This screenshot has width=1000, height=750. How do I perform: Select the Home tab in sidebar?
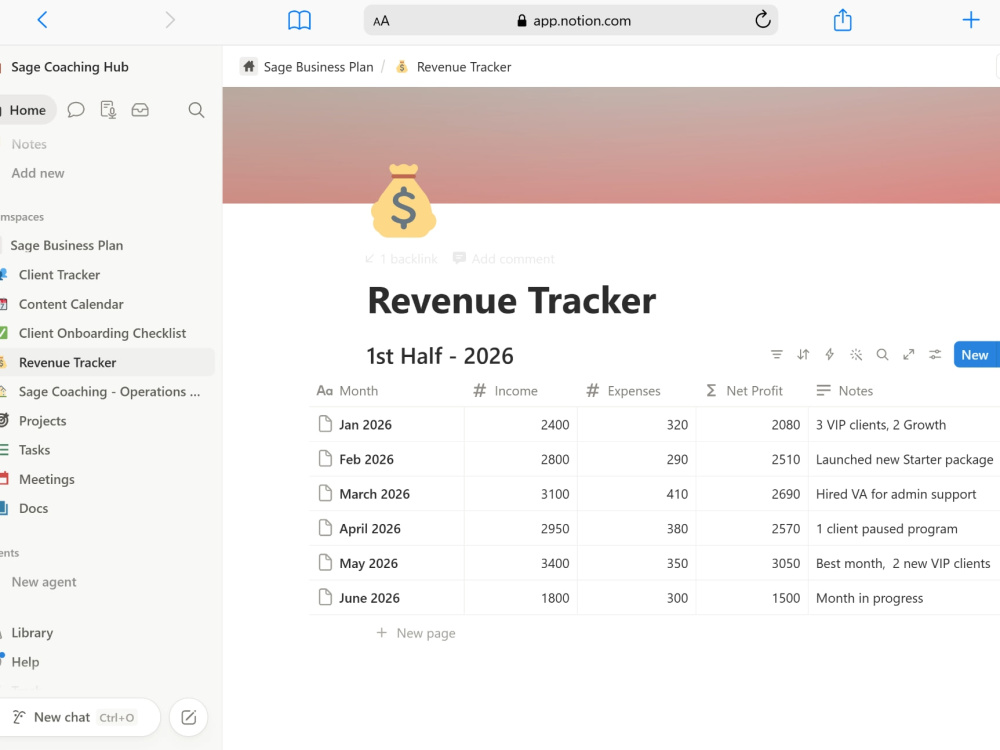point(27,110)
